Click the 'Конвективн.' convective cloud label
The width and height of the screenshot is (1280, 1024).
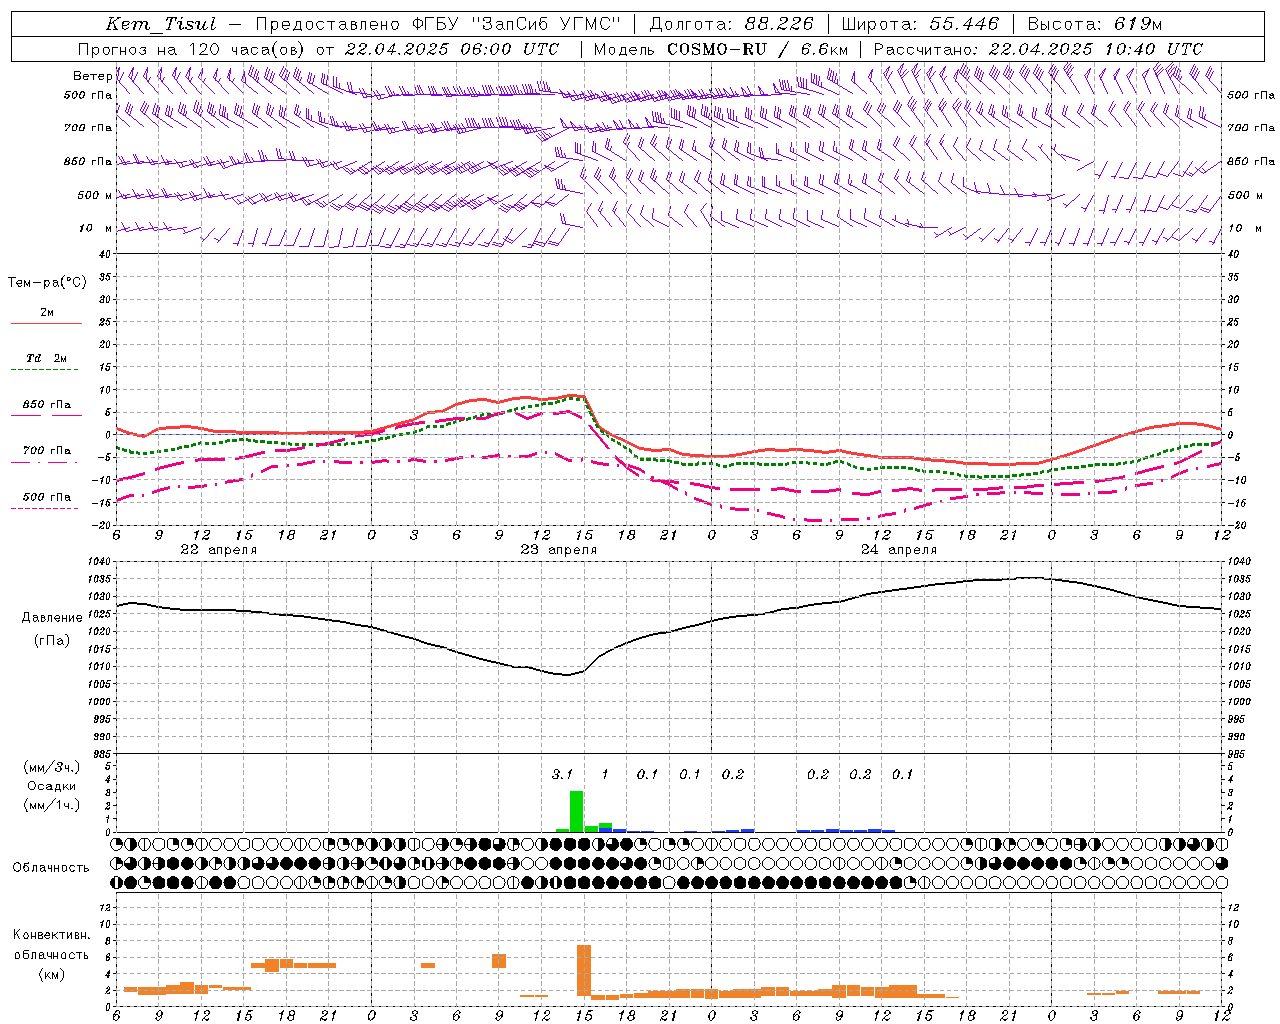(51, 935)
